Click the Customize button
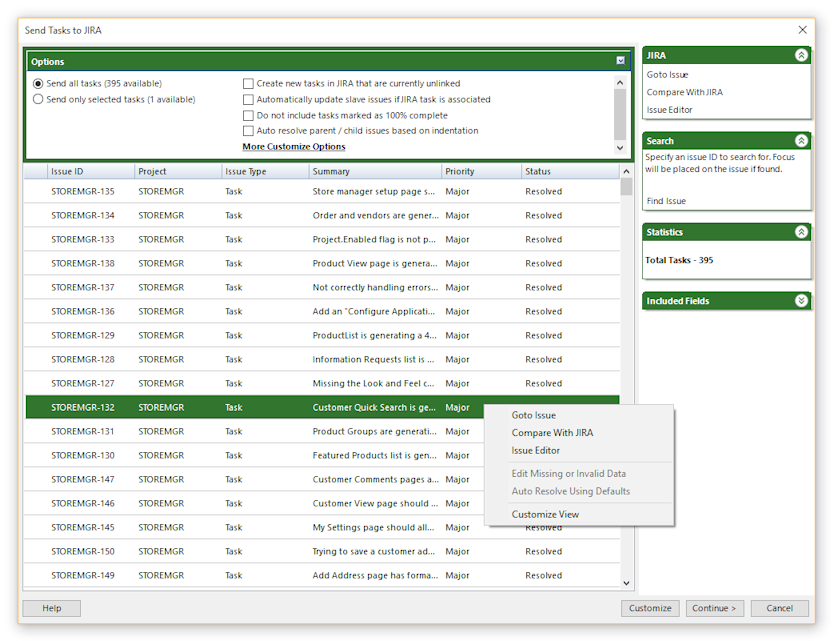Screen dimensions: 838x641 pos(650,608)
